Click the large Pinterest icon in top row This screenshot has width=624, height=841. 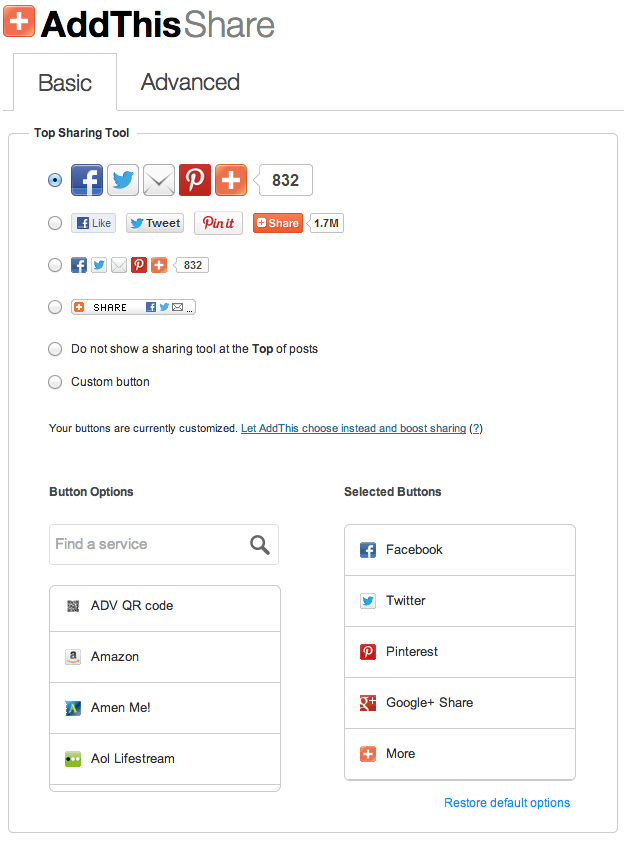point(195,180)
